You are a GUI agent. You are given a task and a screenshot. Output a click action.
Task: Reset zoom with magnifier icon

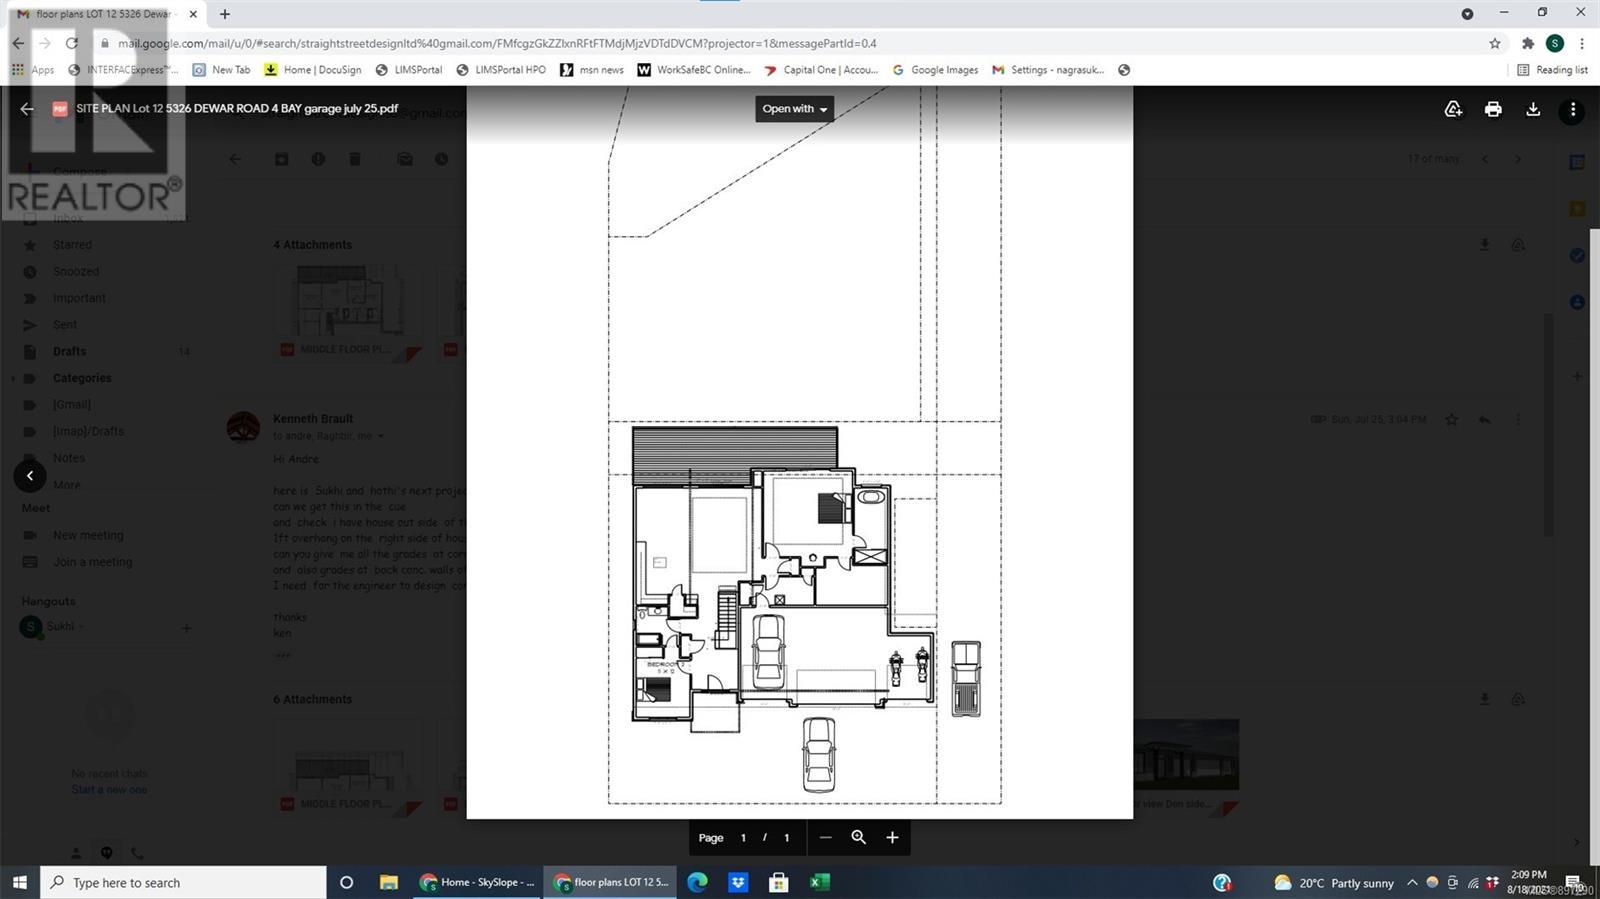(x=858, y=837)
